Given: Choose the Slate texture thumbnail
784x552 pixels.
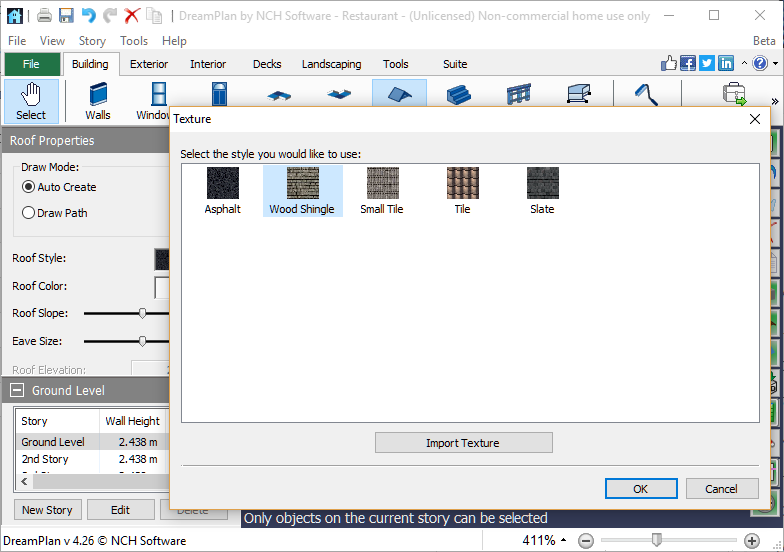Looking at the screenshot, I should tap(542, 190).
